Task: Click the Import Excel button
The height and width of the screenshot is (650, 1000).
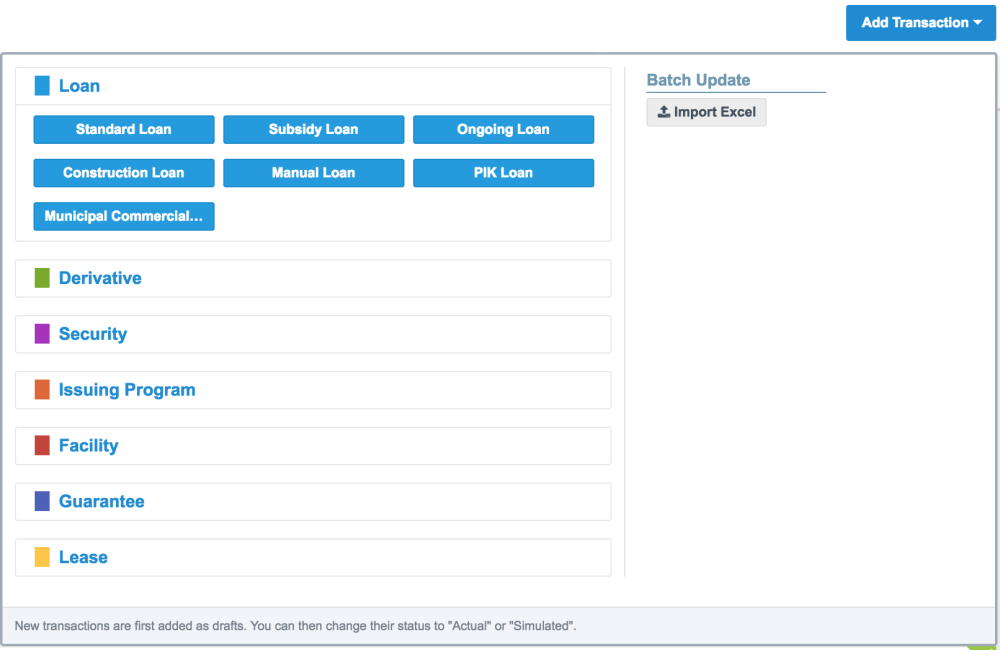Action: [706, 112]
